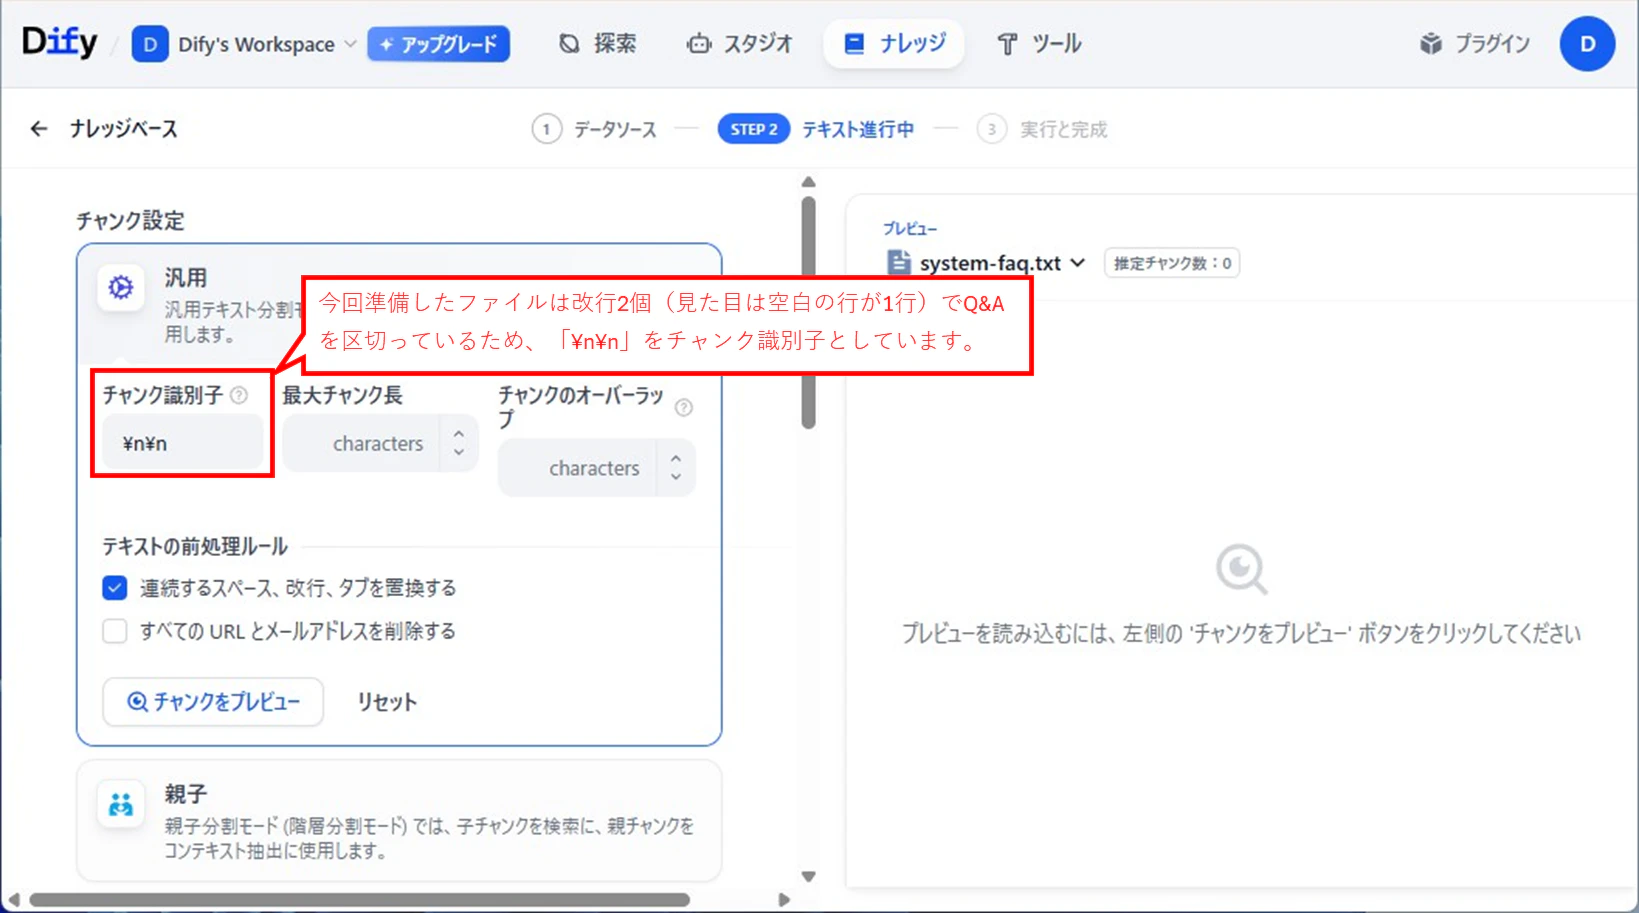This screenshot has width=1639, height=913.
Task: Click the チャンク設定 heading
Action: point(130,221)
